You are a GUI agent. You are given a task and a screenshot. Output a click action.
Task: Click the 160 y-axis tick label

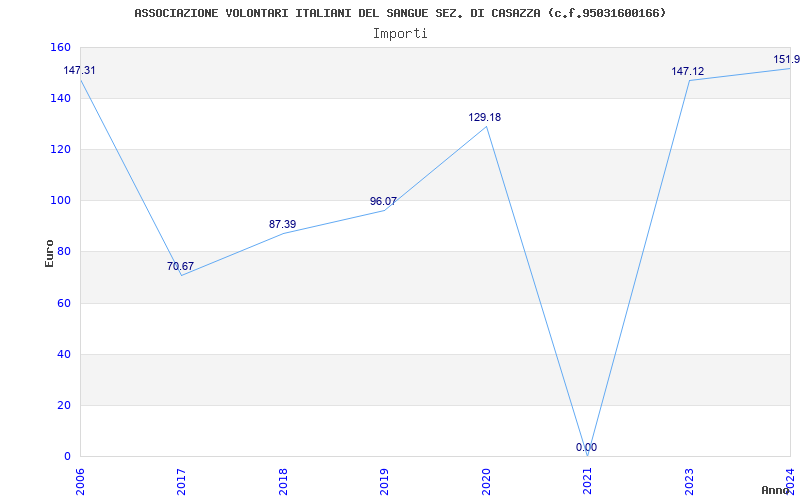tap(60, 47)
